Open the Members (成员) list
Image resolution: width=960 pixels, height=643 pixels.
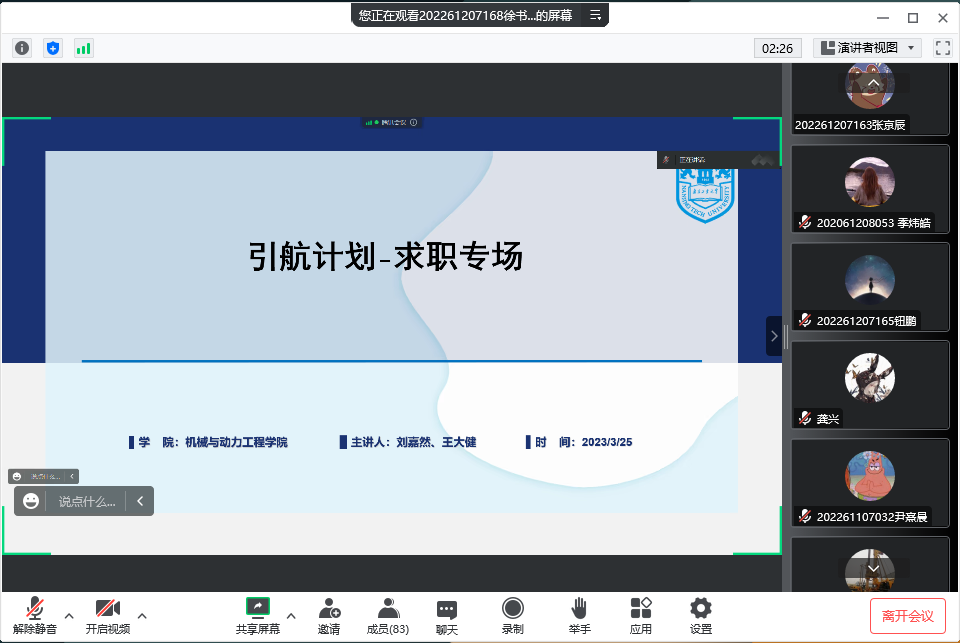coord(388,615)
